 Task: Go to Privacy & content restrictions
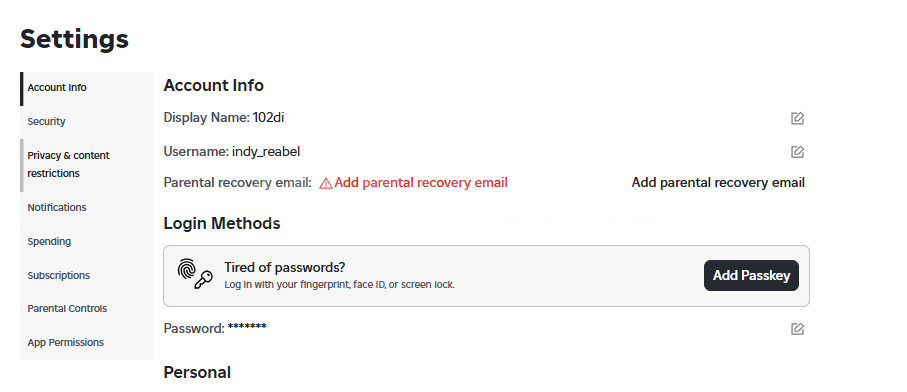coord(87,165)
